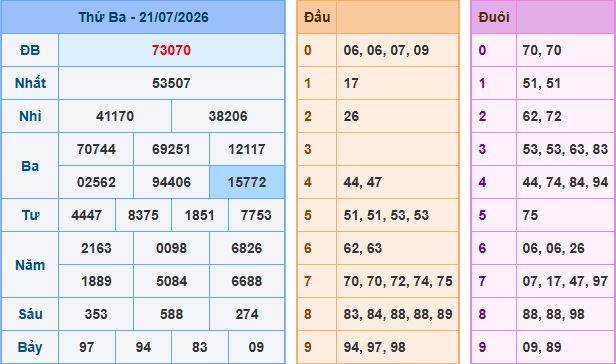Click the empty Đầu row 3 cell
The height and width of the screenshot is (364, 616).
click(x=398, y=149)
